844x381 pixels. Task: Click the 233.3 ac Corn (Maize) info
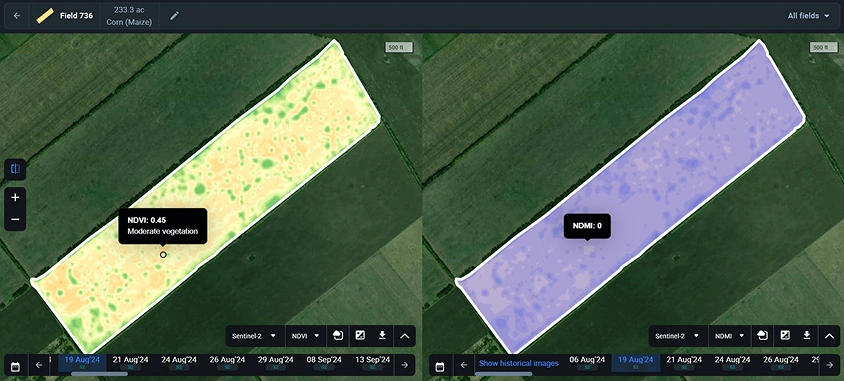pos(129,16)
